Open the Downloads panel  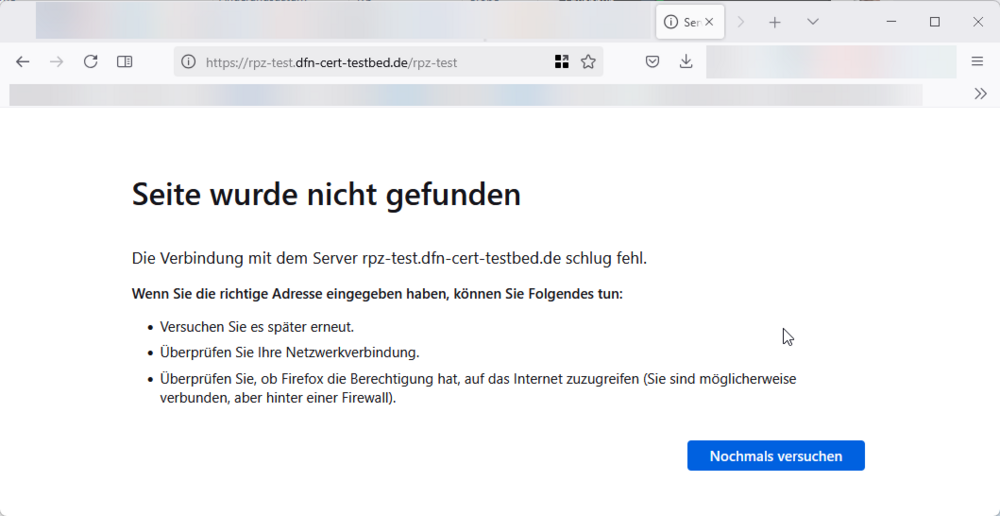click(x=686, y=62)
